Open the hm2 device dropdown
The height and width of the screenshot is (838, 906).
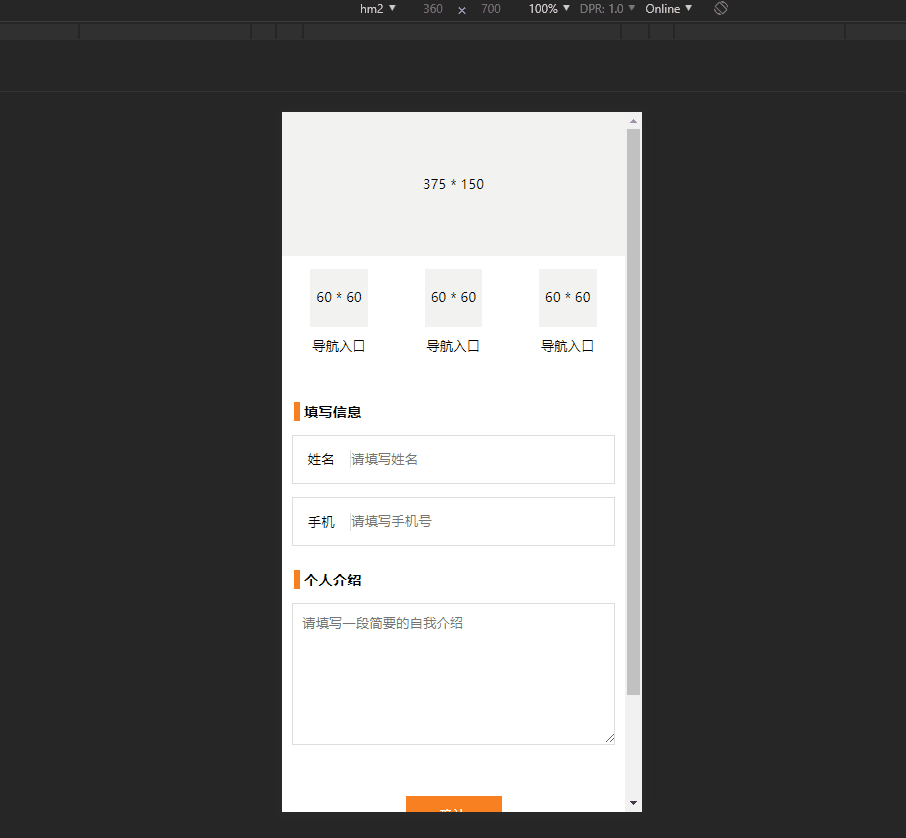(377, 9)
